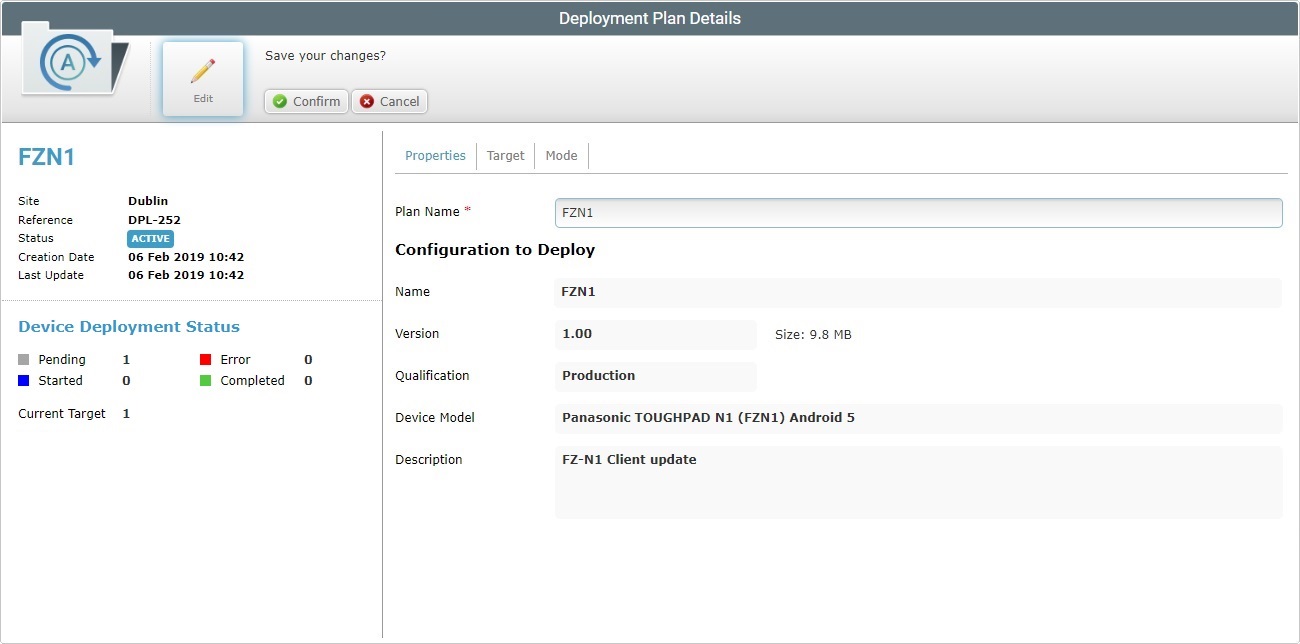Viewport: 1300px width, 644px height.
Task: Switch to the Target tab
Action: 505,155
